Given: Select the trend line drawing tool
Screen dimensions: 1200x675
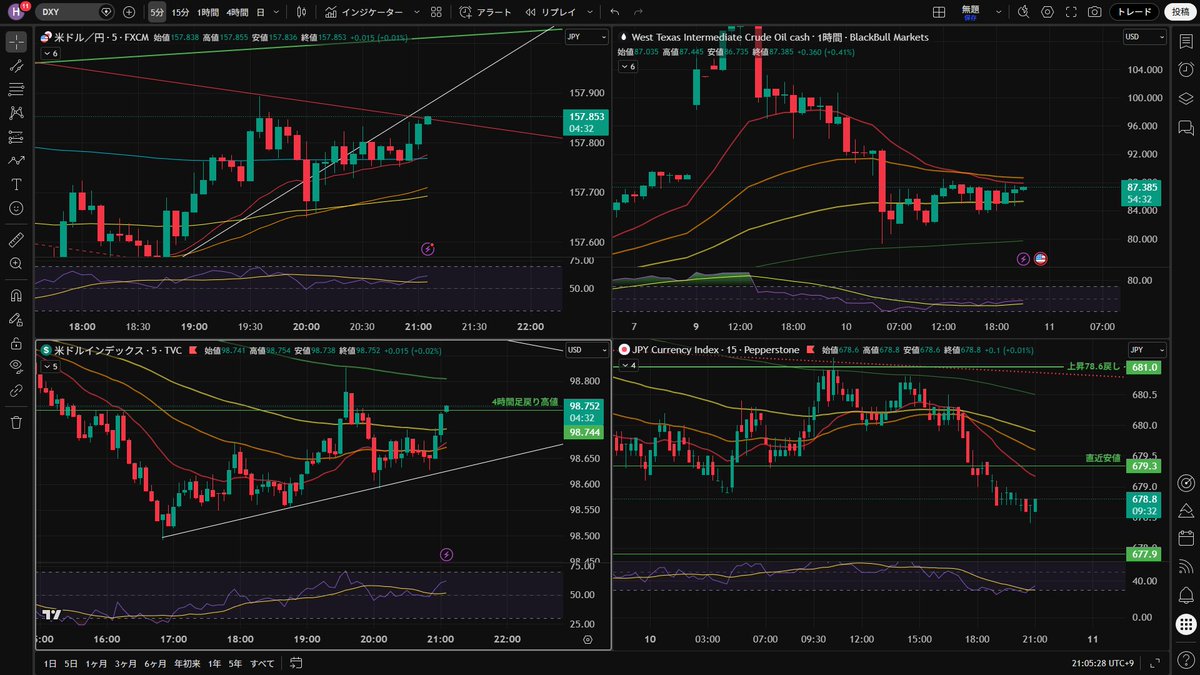Looking at the screenshot, I should [x=16, y=66].
